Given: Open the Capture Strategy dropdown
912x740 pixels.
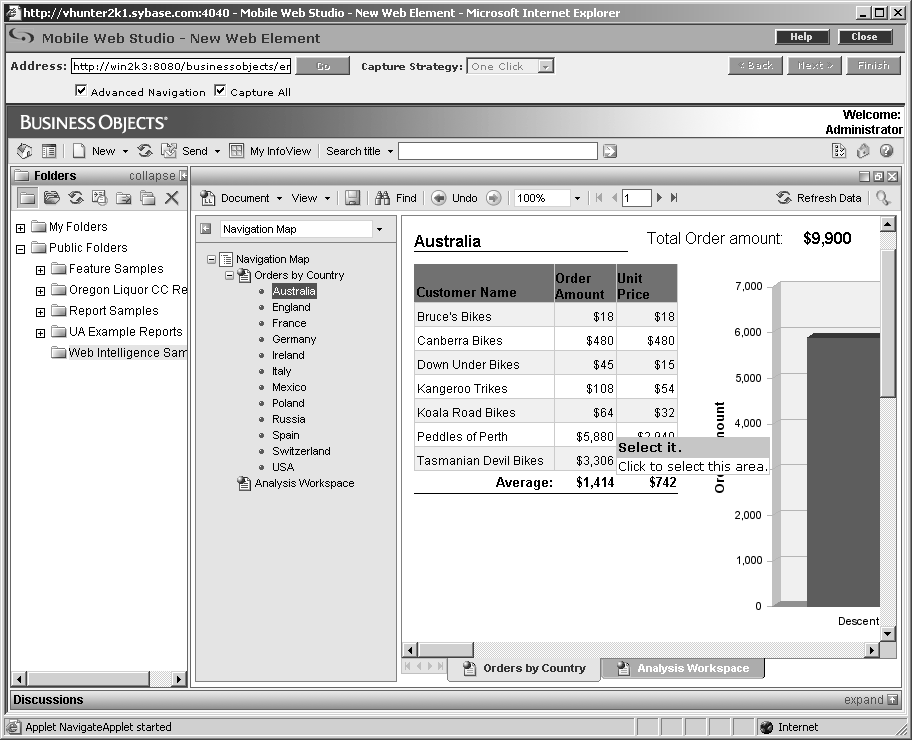Looking at the screenshot, I should tap(545, 66).
